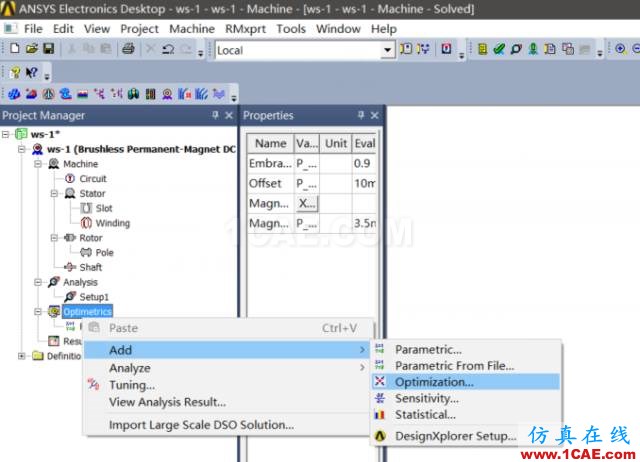Select the Circuit tree item
640x462 pixels.
click(93, 179)
